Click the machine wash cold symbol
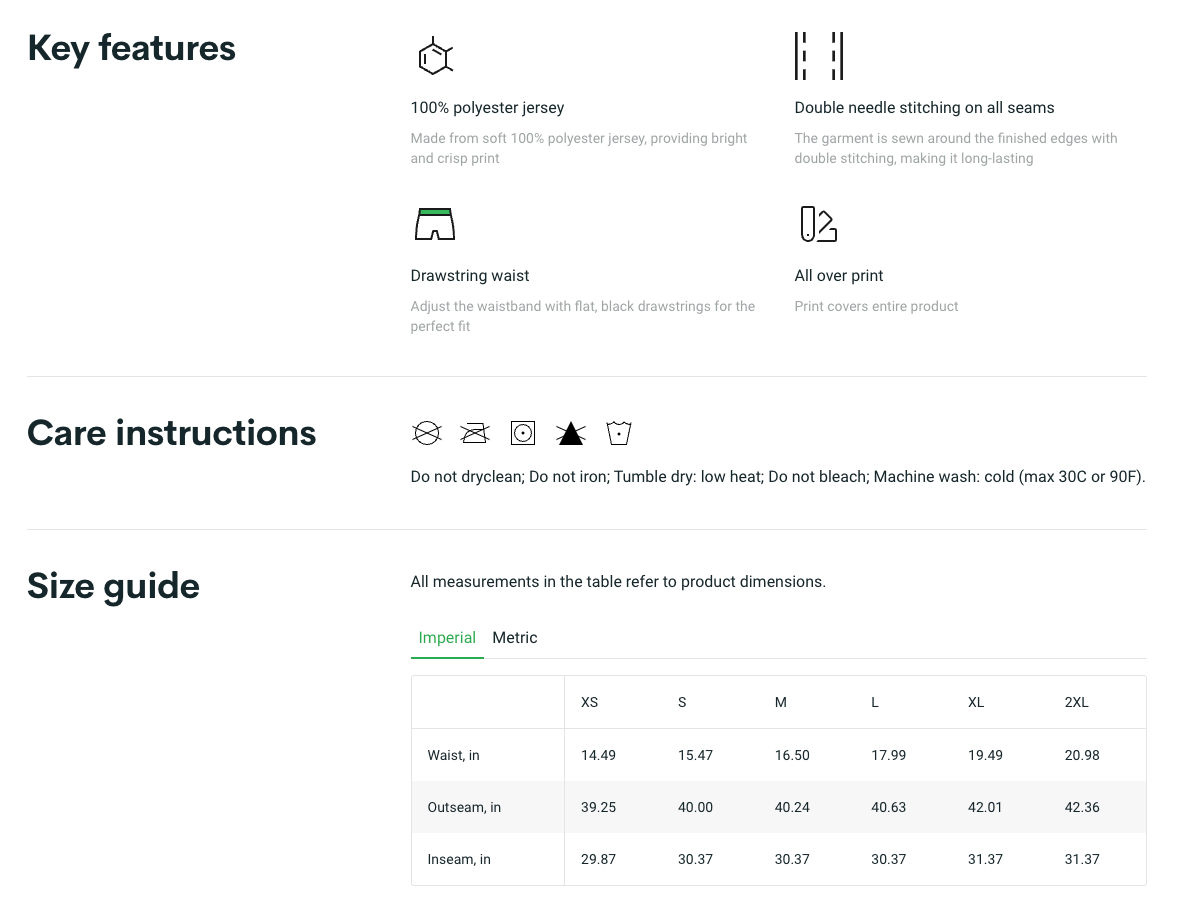 click(x=619, y=433)
